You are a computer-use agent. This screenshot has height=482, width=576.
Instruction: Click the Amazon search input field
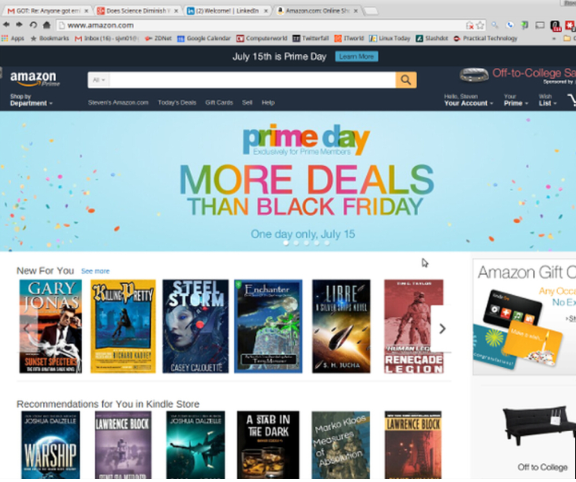click(x=252, y=80)
